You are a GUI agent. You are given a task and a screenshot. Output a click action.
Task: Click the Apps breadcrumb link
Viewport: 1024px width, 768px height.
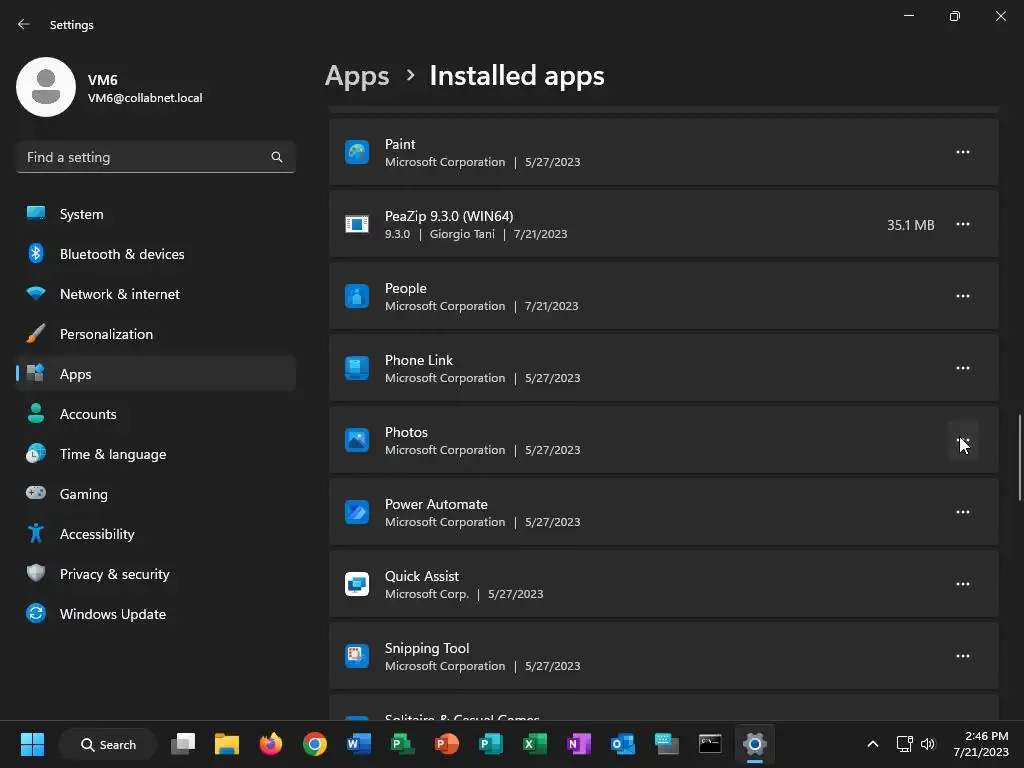(357, 76)
